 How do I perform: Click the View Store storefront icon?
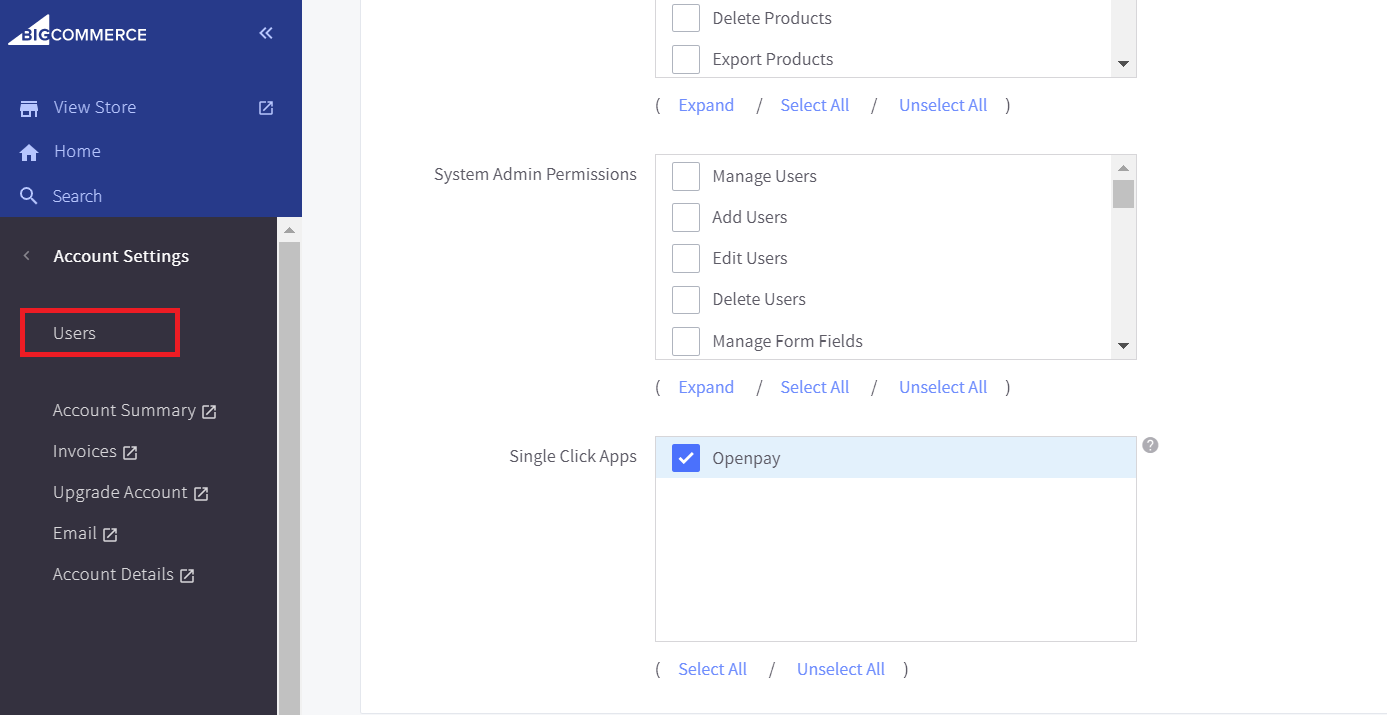[x=29, y=108]
